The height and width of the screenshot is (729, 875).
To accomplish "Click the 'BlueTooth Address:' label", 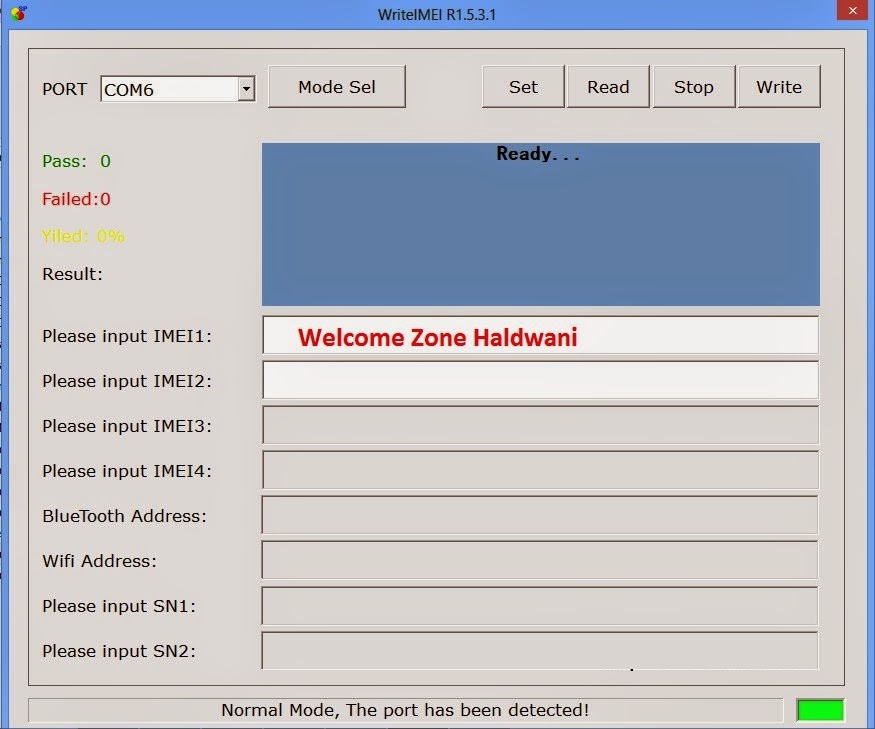I will click(x=124, y=516).
